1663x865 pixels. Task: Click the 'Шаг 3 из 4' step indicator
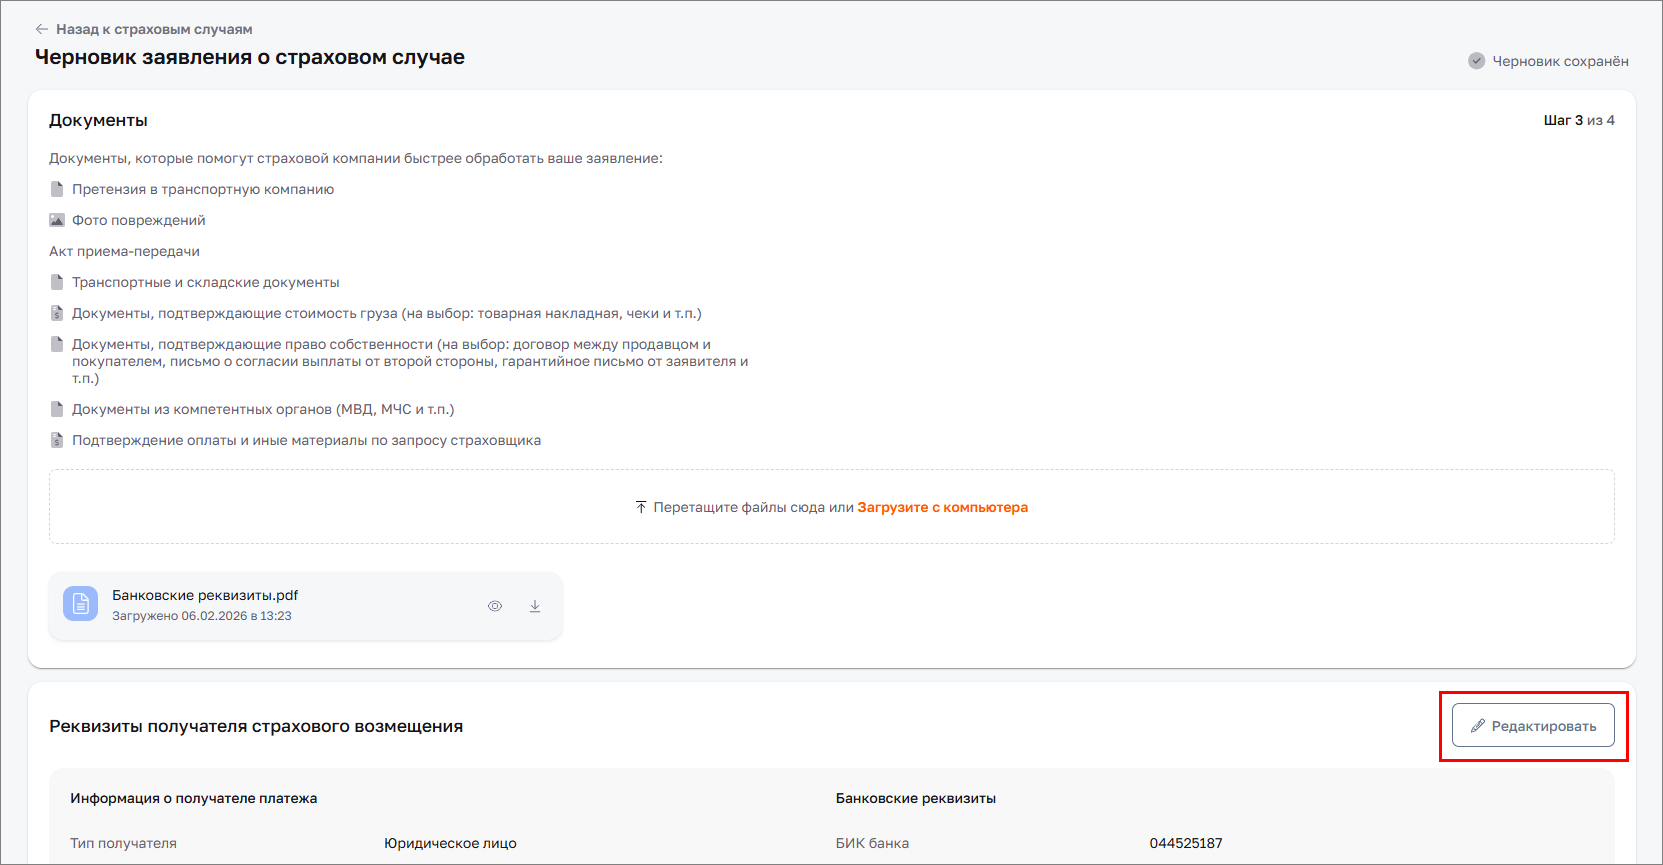[1579, 120]
